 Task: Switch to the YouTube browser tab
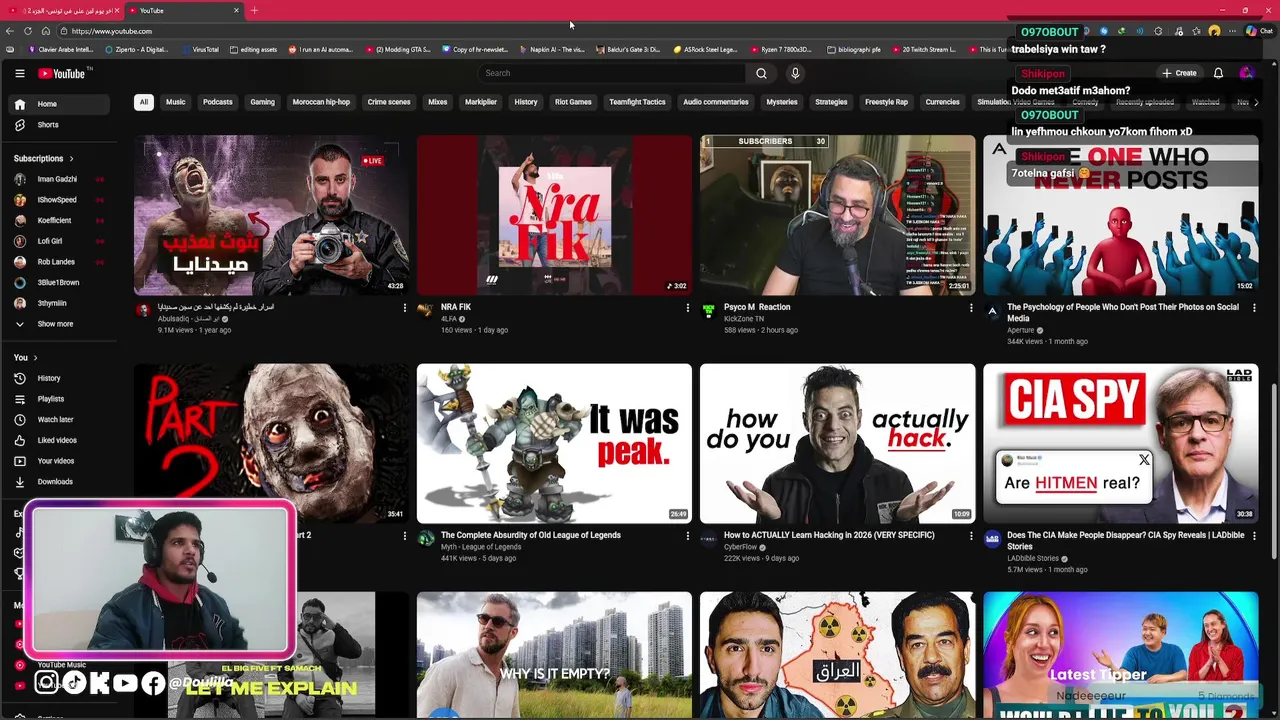tap(182, 10)
